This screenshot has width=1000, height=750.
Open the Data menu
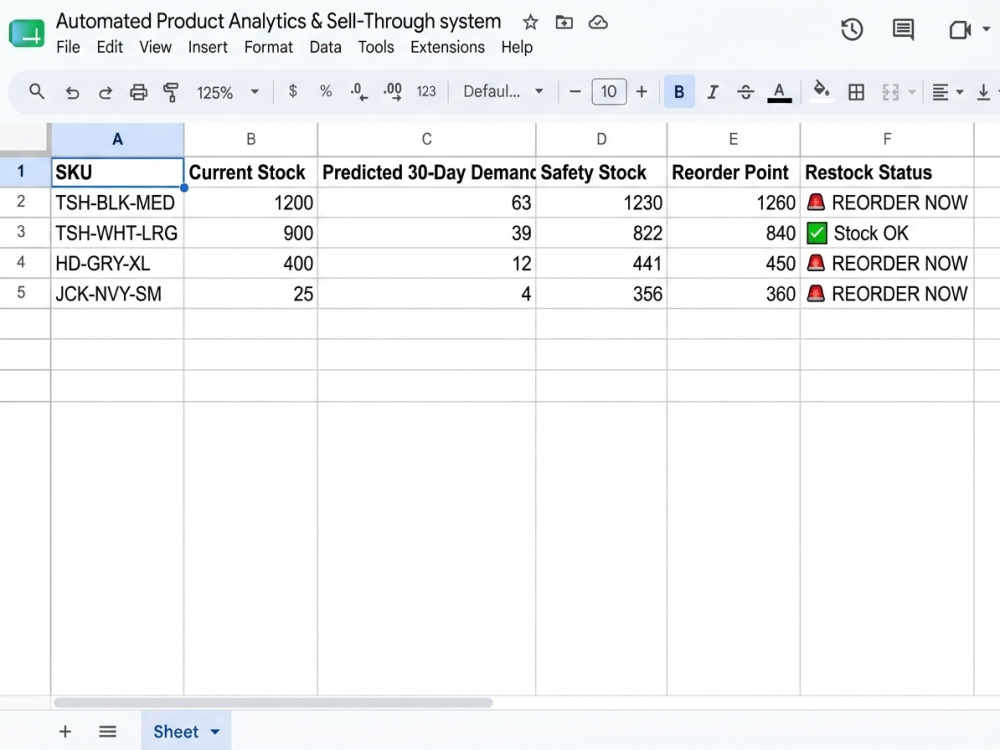325,47
